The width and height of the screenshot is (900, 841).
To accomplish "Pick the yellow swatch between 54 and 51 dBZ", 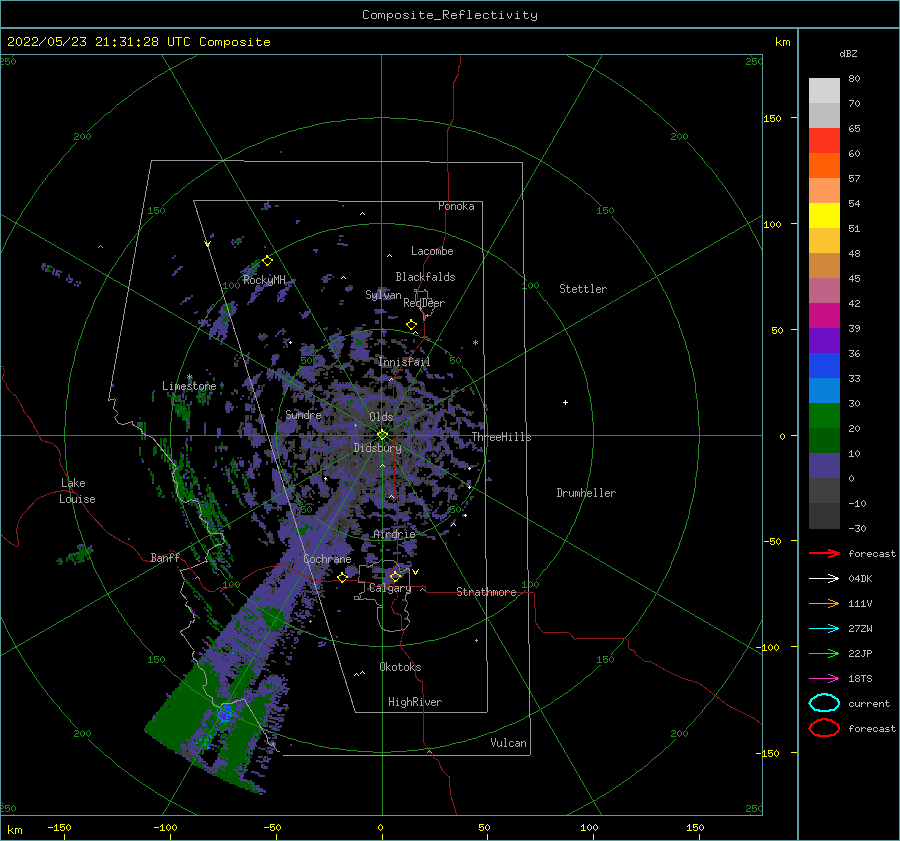I will 824,216.
